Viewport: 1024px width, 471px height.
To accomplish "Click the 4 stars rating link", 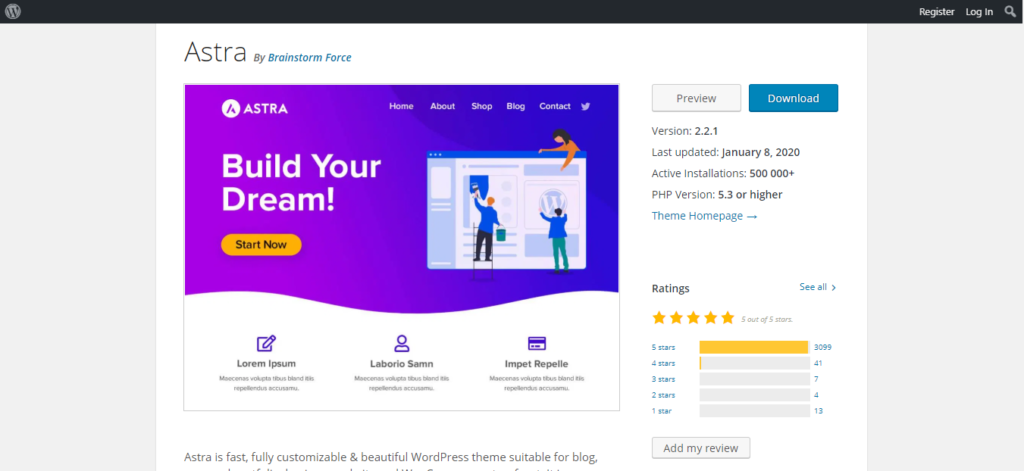I will [x=664, y=363].
